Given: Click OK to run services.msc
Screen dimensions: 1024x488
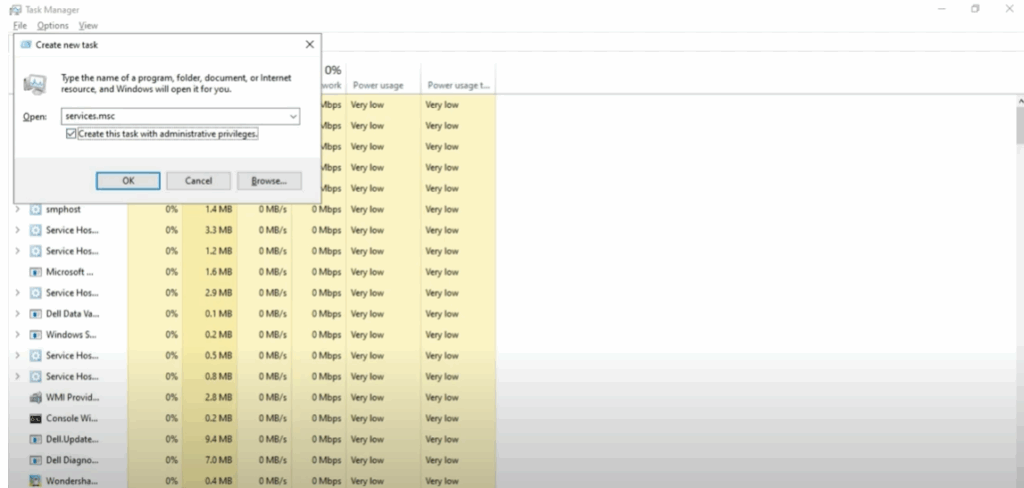Looking at the screenshot, I should (x=128, y=181).
